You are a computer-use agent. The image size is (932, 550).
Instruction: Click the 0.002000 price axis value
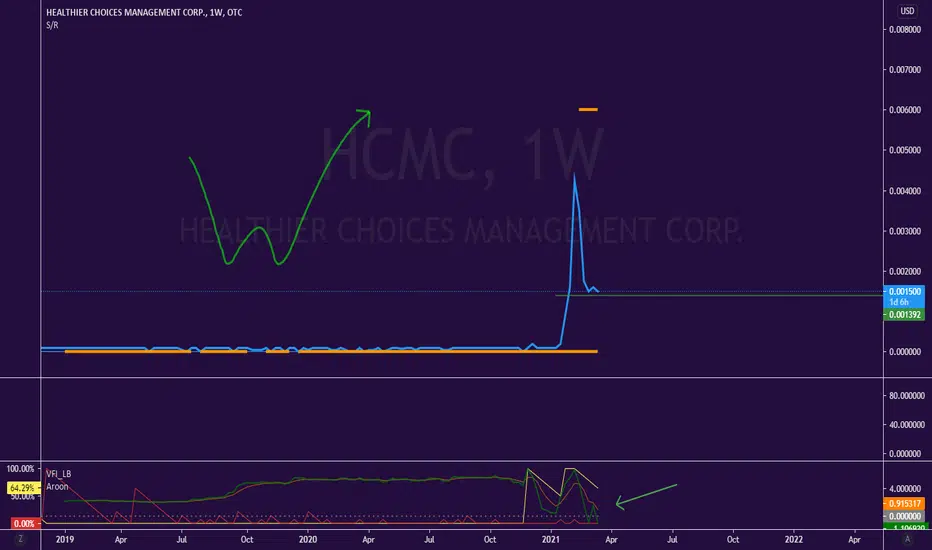click(905, 271)
